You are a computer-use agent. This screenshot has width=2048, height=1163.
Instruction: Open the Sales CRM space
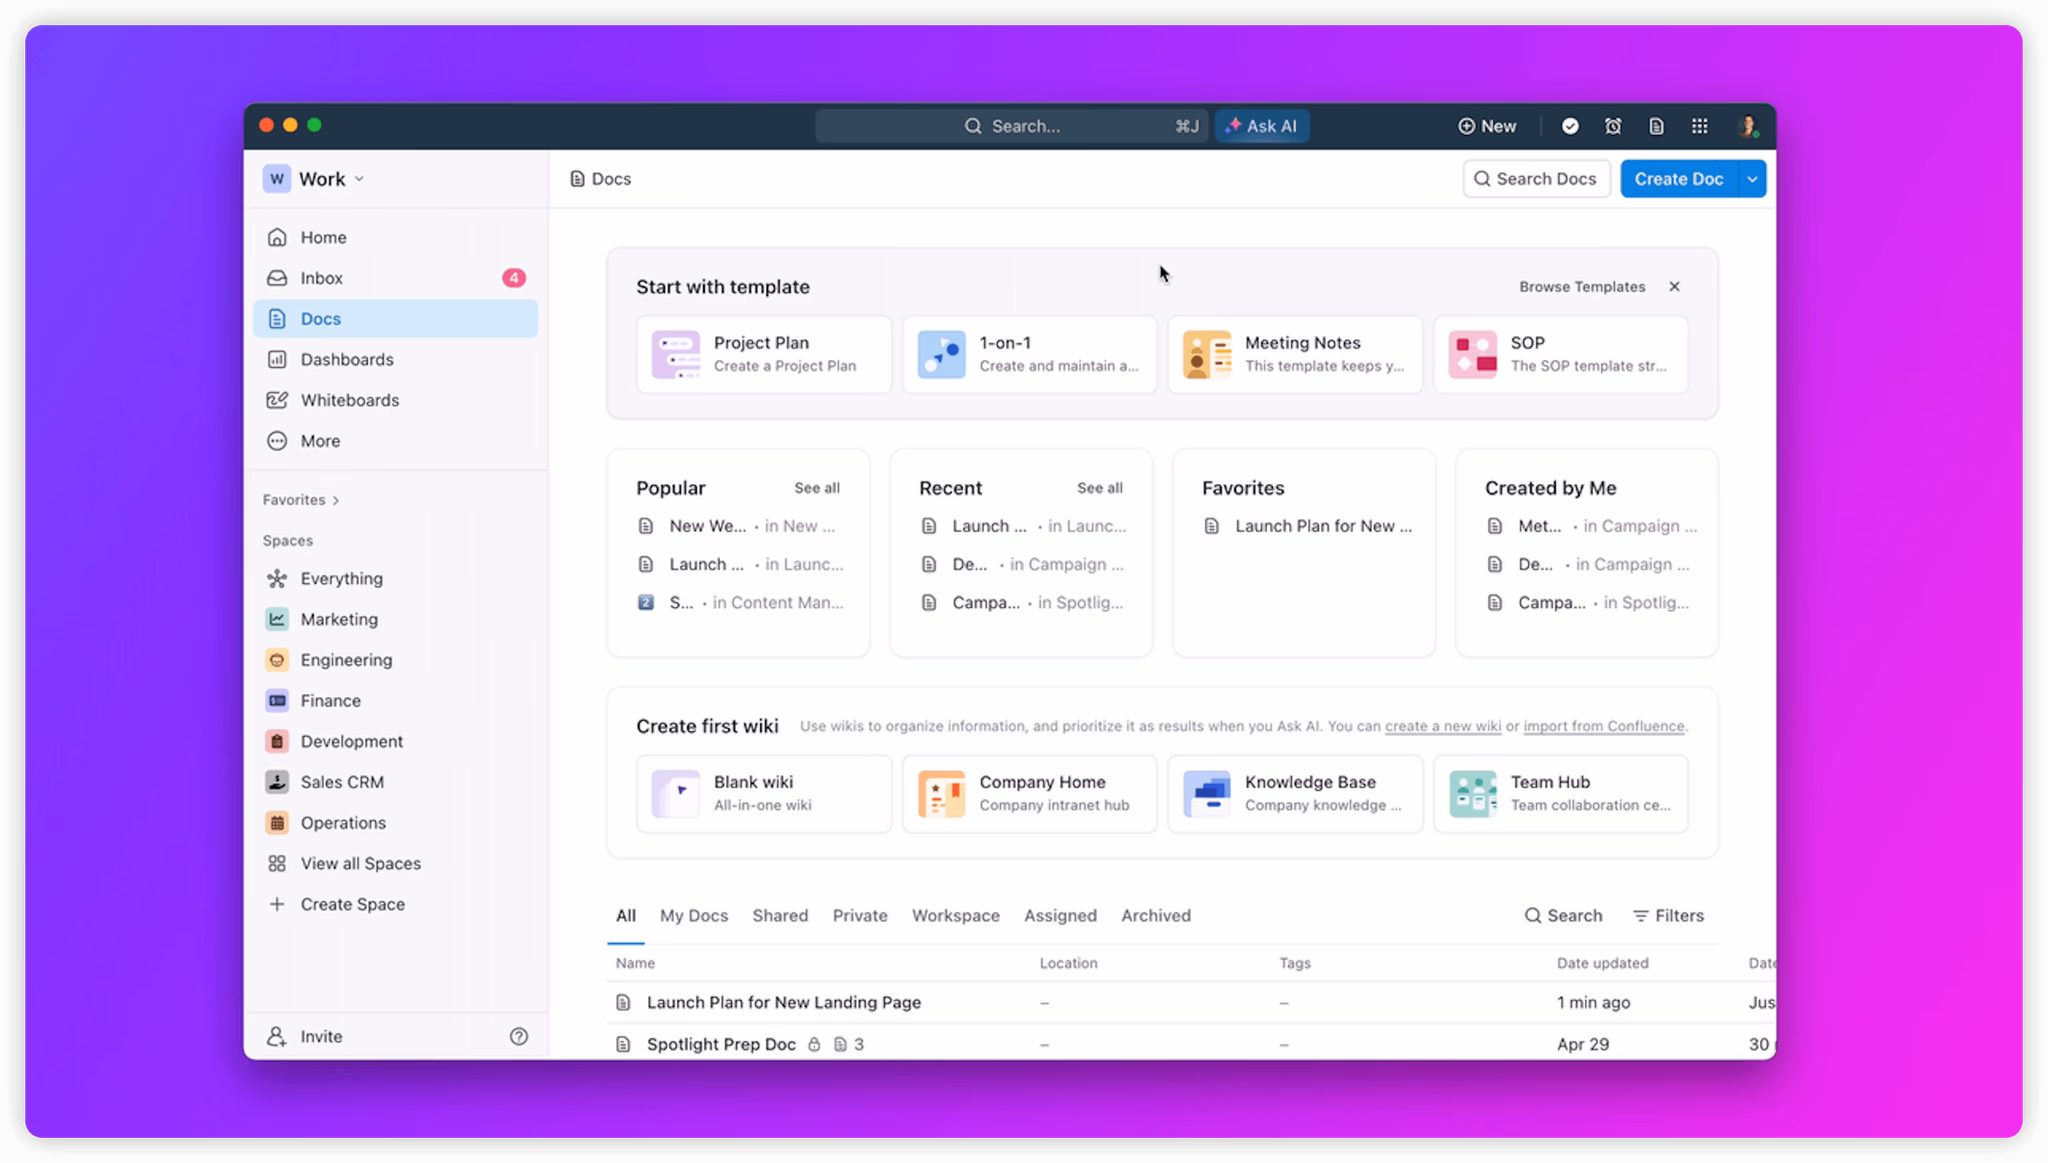pos(395,782)
